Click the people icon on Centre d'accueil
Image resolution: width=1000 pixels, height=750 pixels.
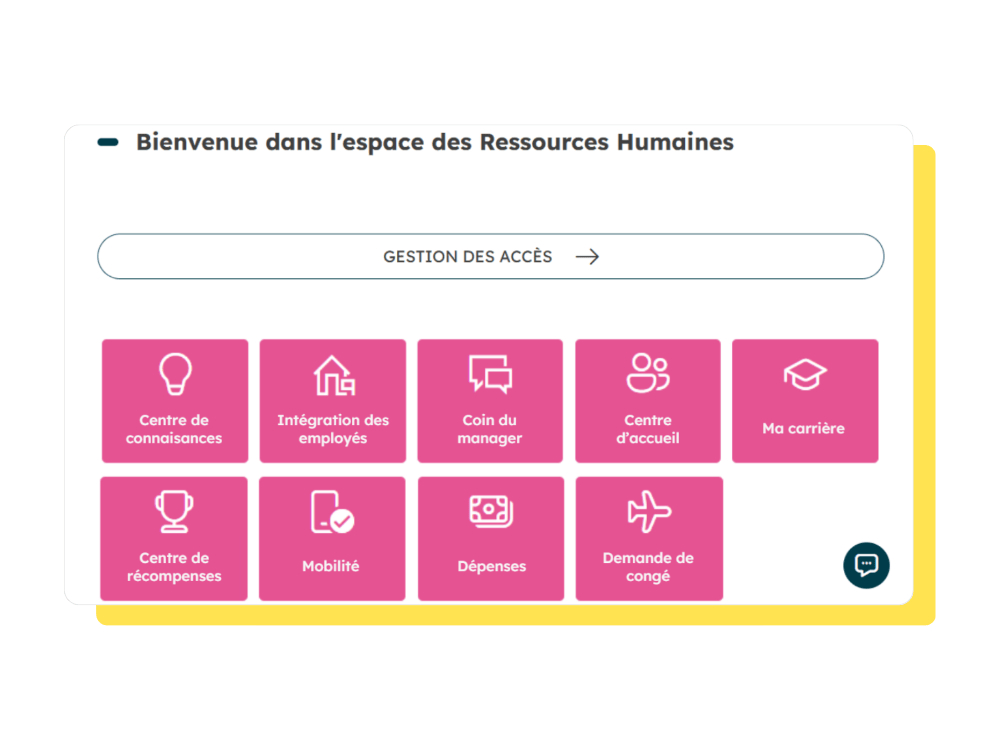pyautogui.click(x=648, y=372)
